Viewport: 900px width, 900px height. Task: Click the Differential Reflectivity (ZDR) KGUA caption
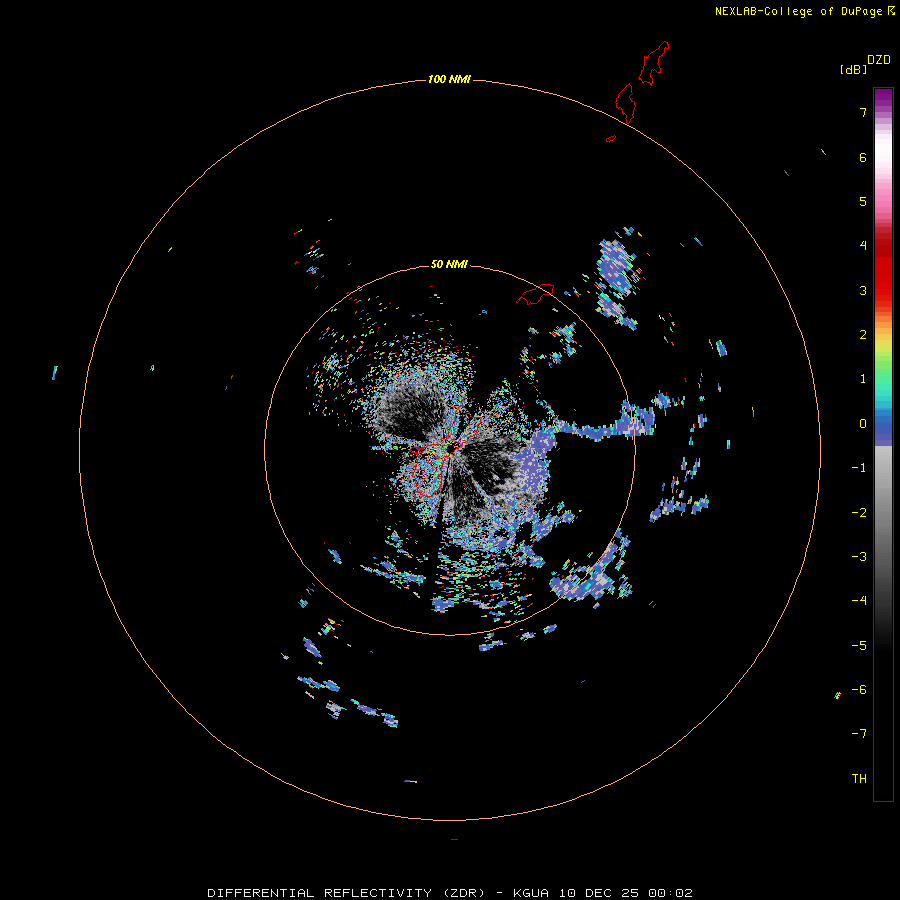450,893
